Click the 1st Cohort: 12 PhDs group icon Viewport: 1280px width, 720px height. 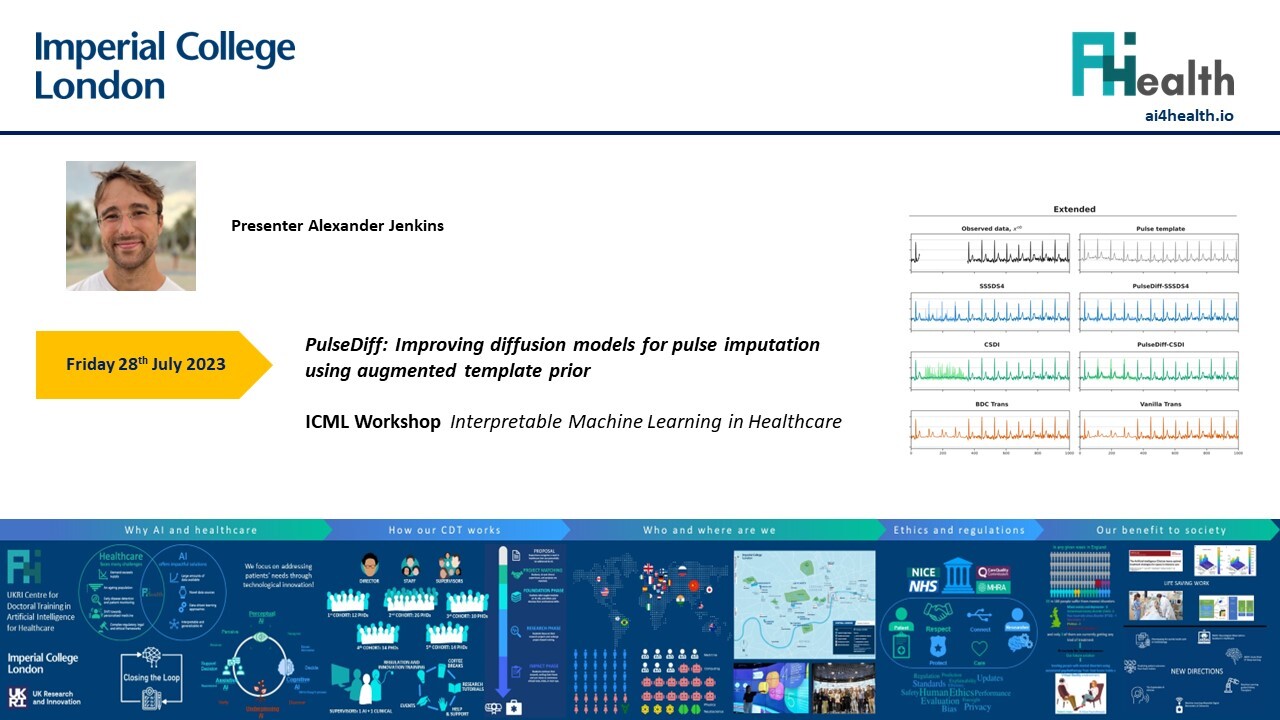pyautogui.click(x=347, y=602)
